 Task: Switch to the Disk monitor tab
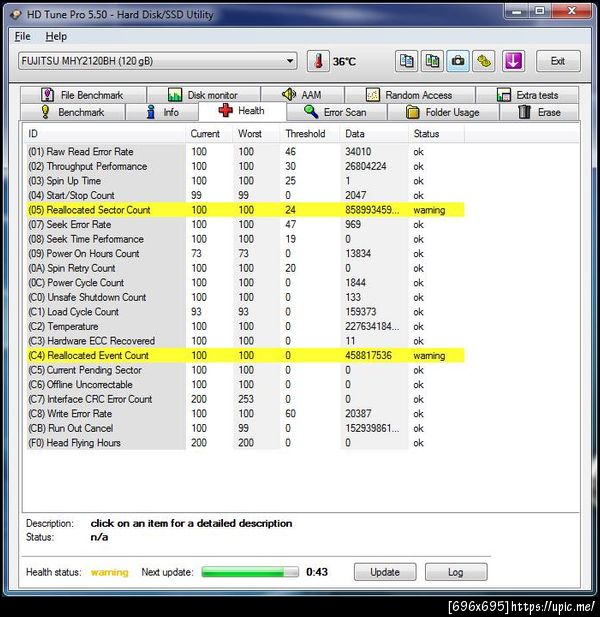[203, 95]
